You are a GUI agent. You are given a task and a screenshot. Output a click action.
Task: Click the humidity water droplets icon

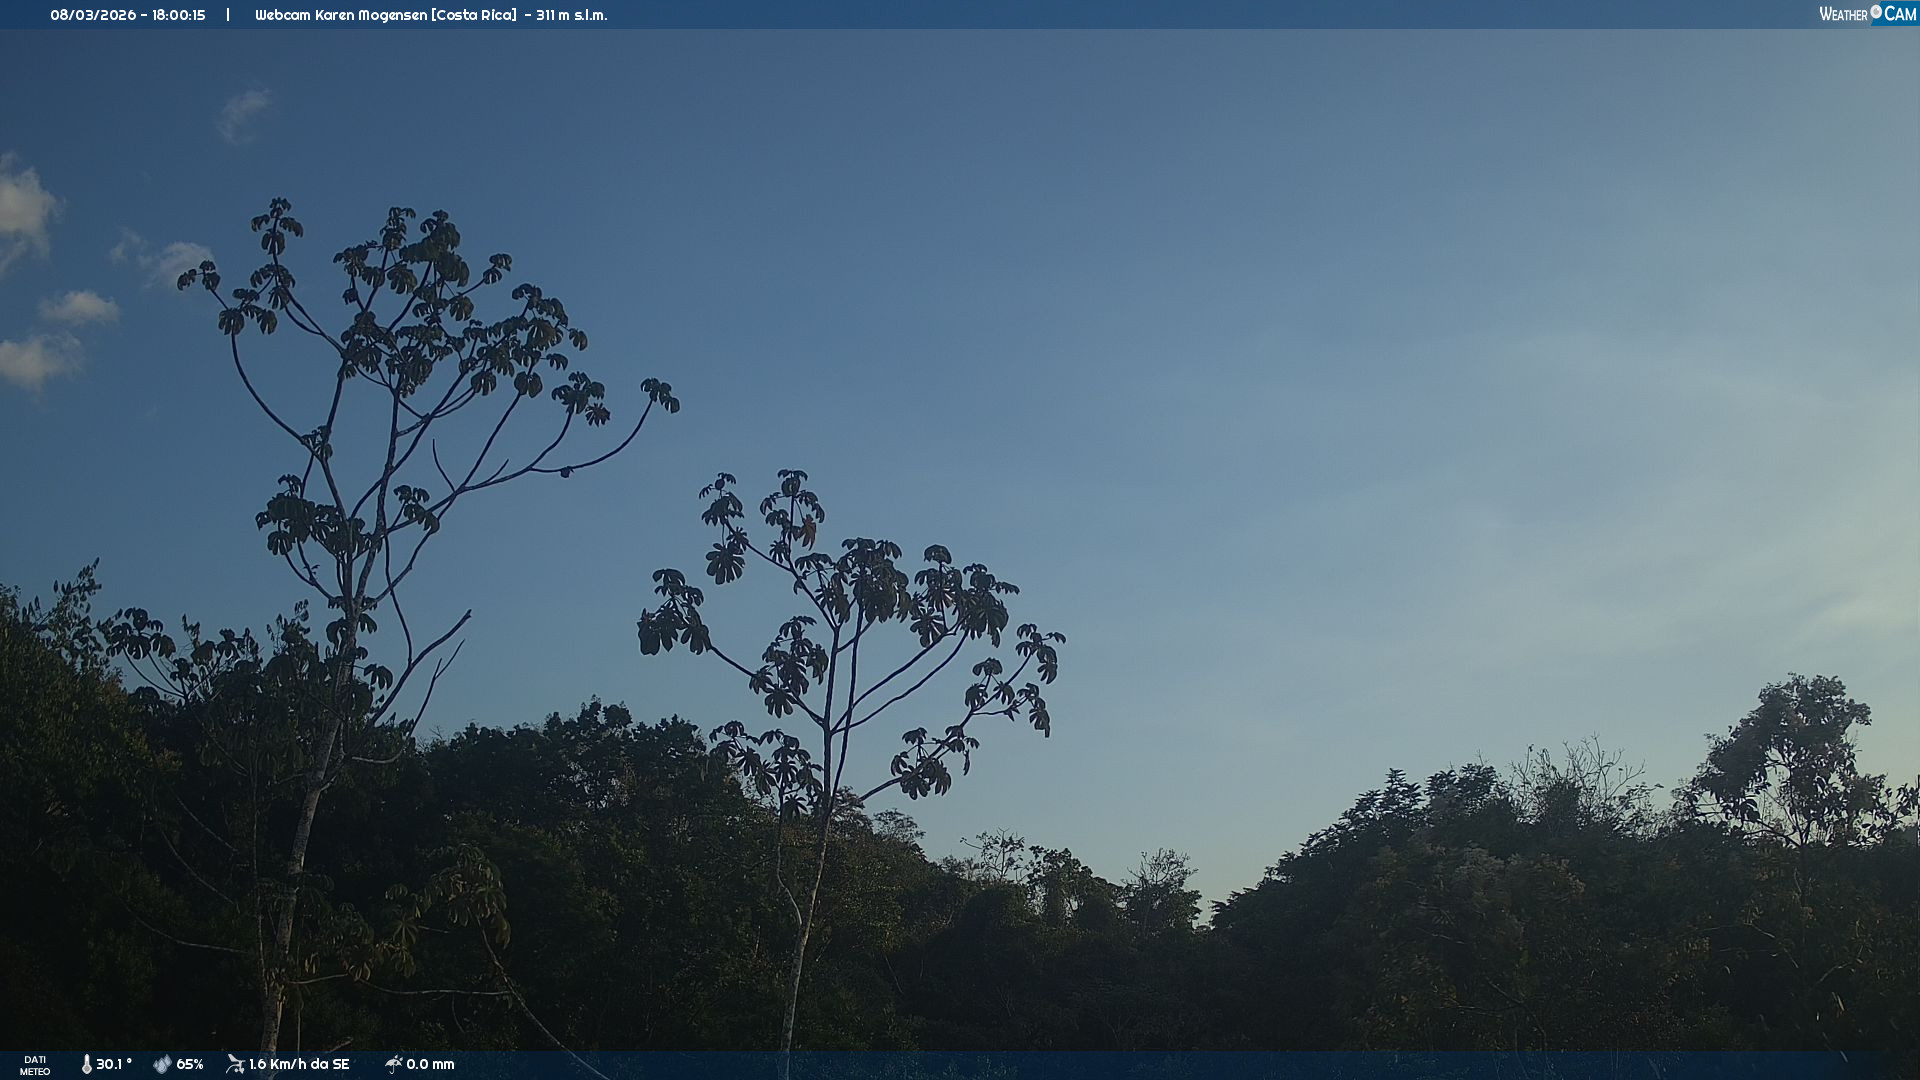pos(162,1064)
